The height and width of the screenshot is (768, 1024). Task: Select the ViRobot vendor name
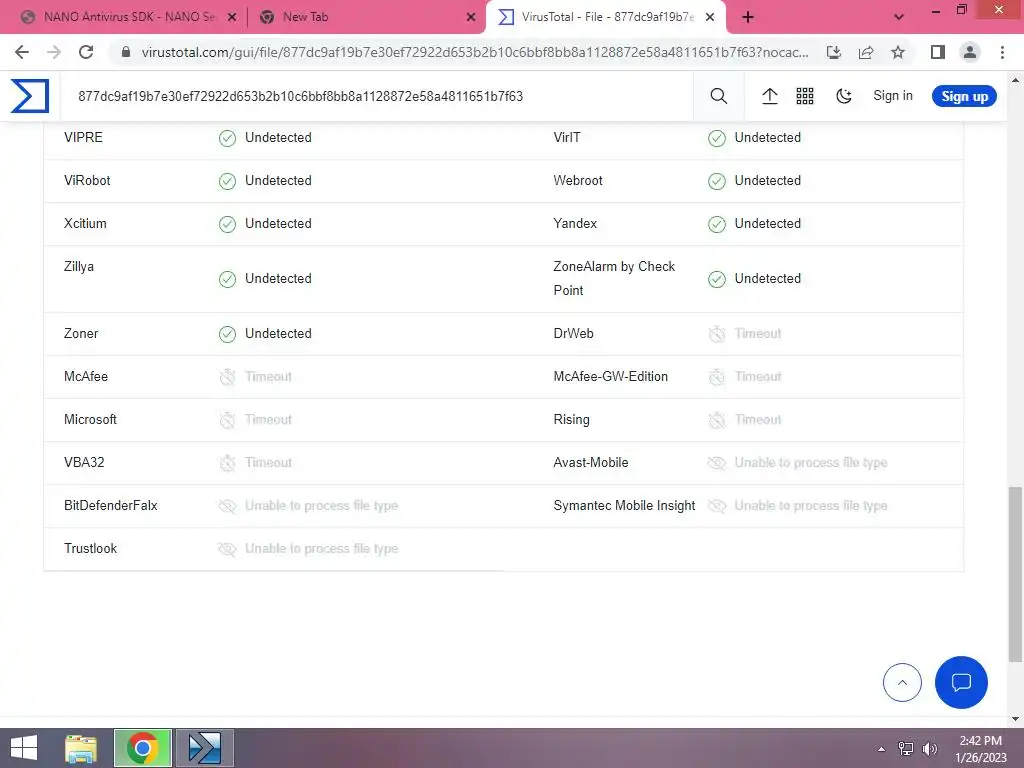(87, 180)
